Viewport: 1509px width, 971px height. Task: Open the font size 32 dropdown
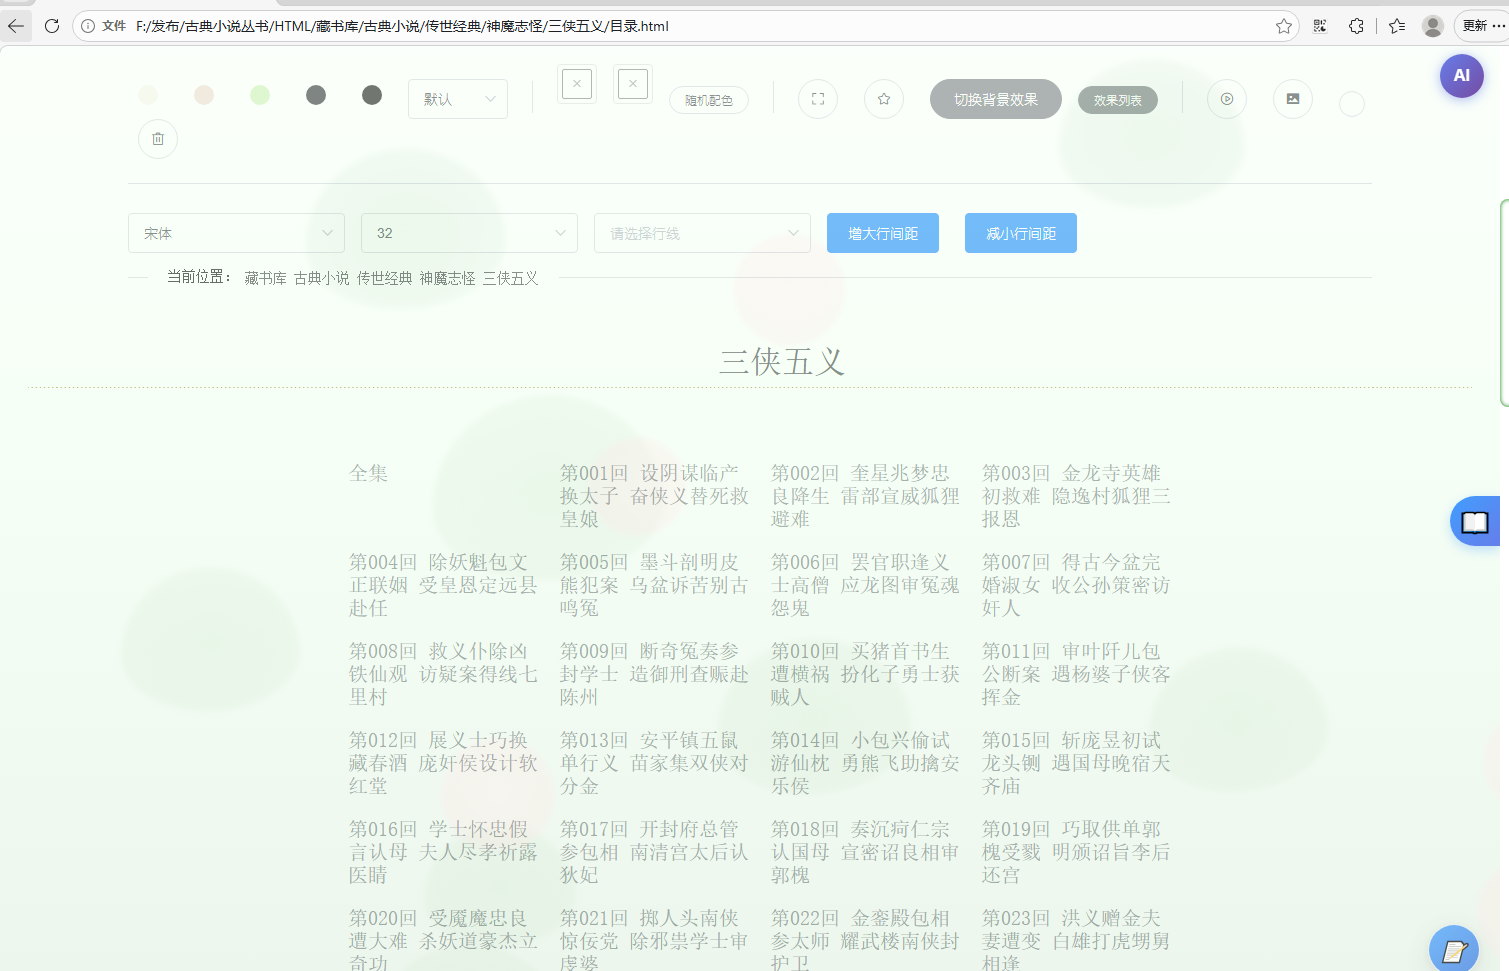[x=469, y=233]
